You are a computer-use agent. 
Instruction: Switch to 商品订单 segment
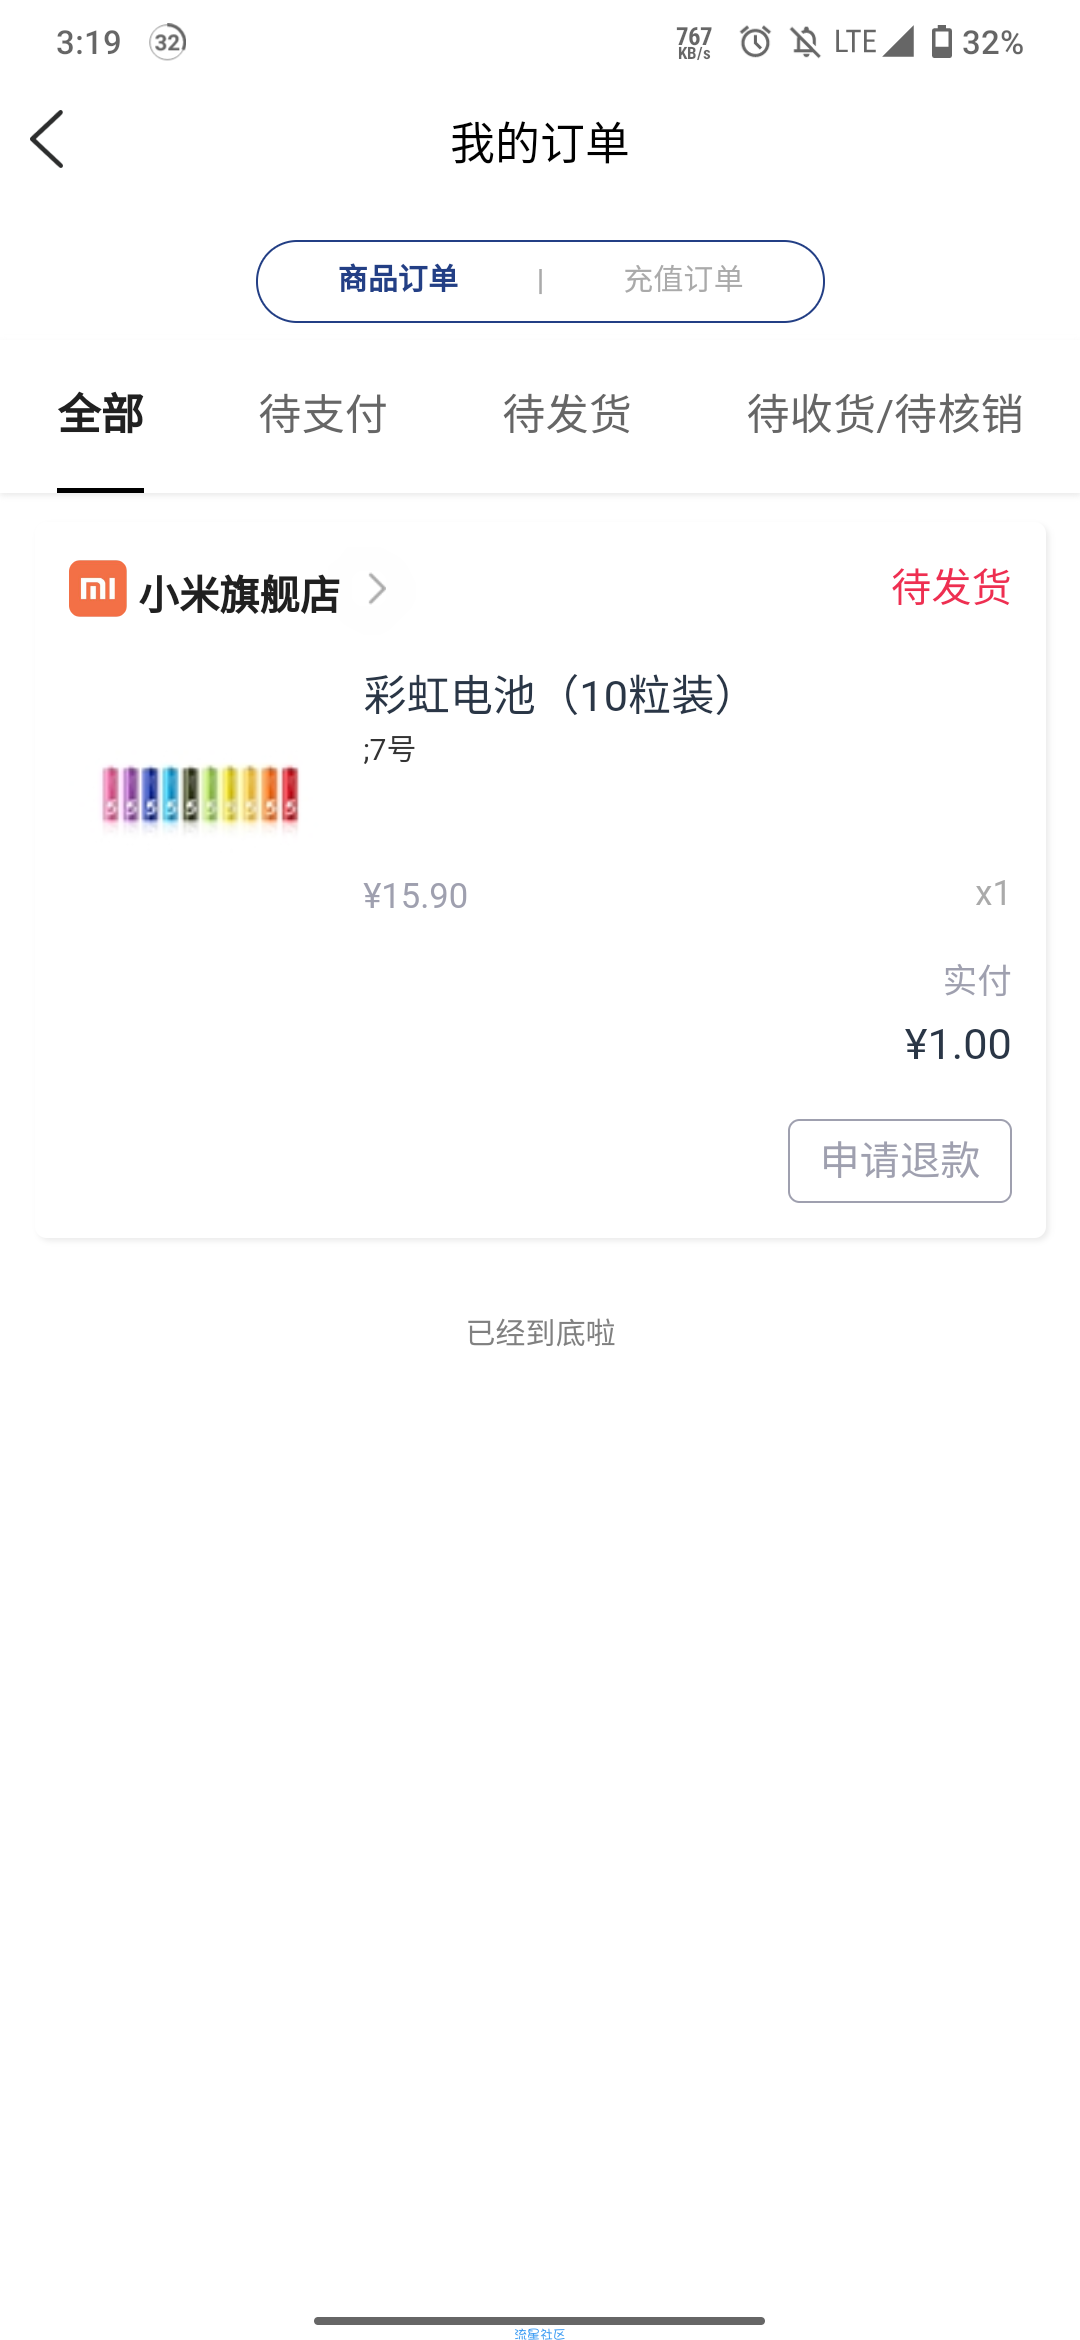pos(398,279)
